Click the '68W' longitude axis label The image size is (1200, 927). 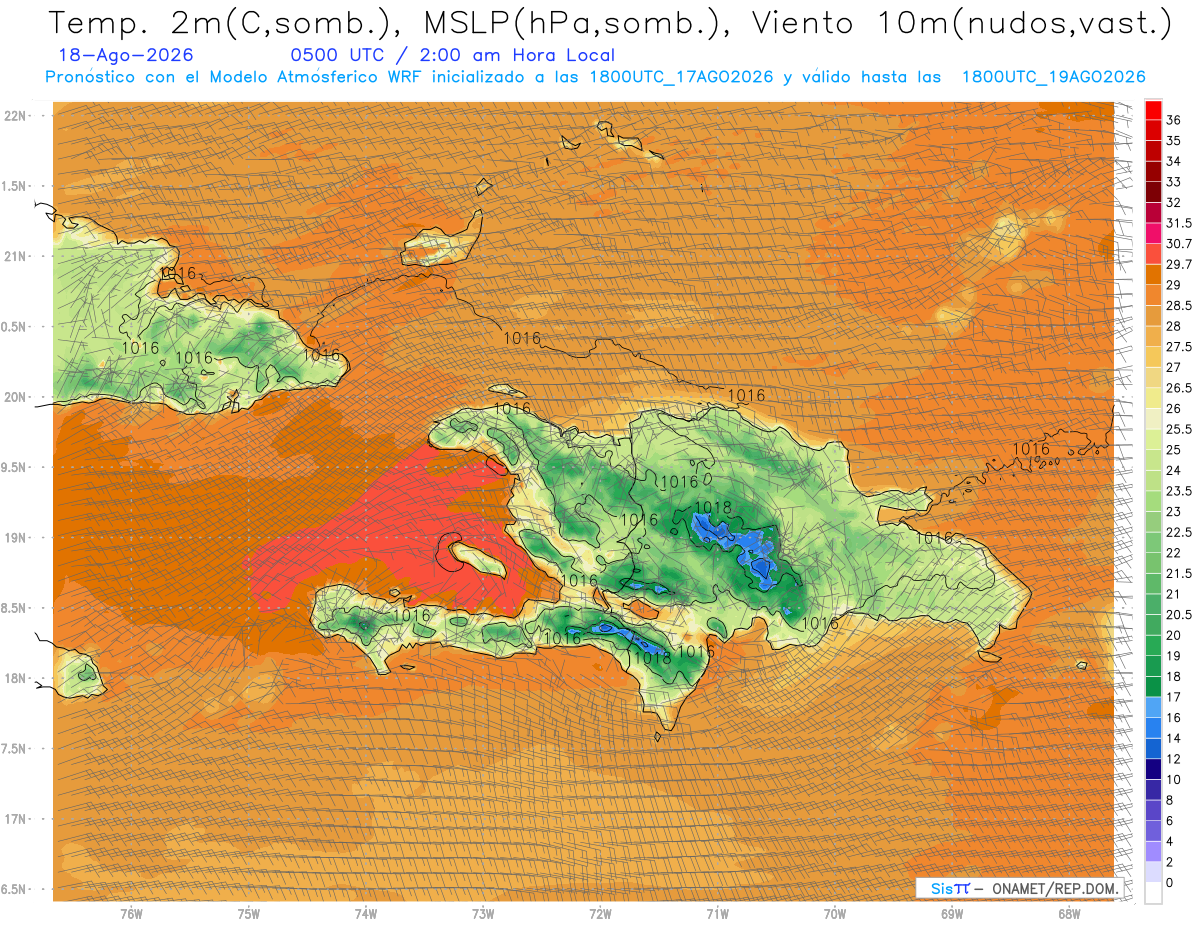pyautogui.click(x=1069, y=914)
